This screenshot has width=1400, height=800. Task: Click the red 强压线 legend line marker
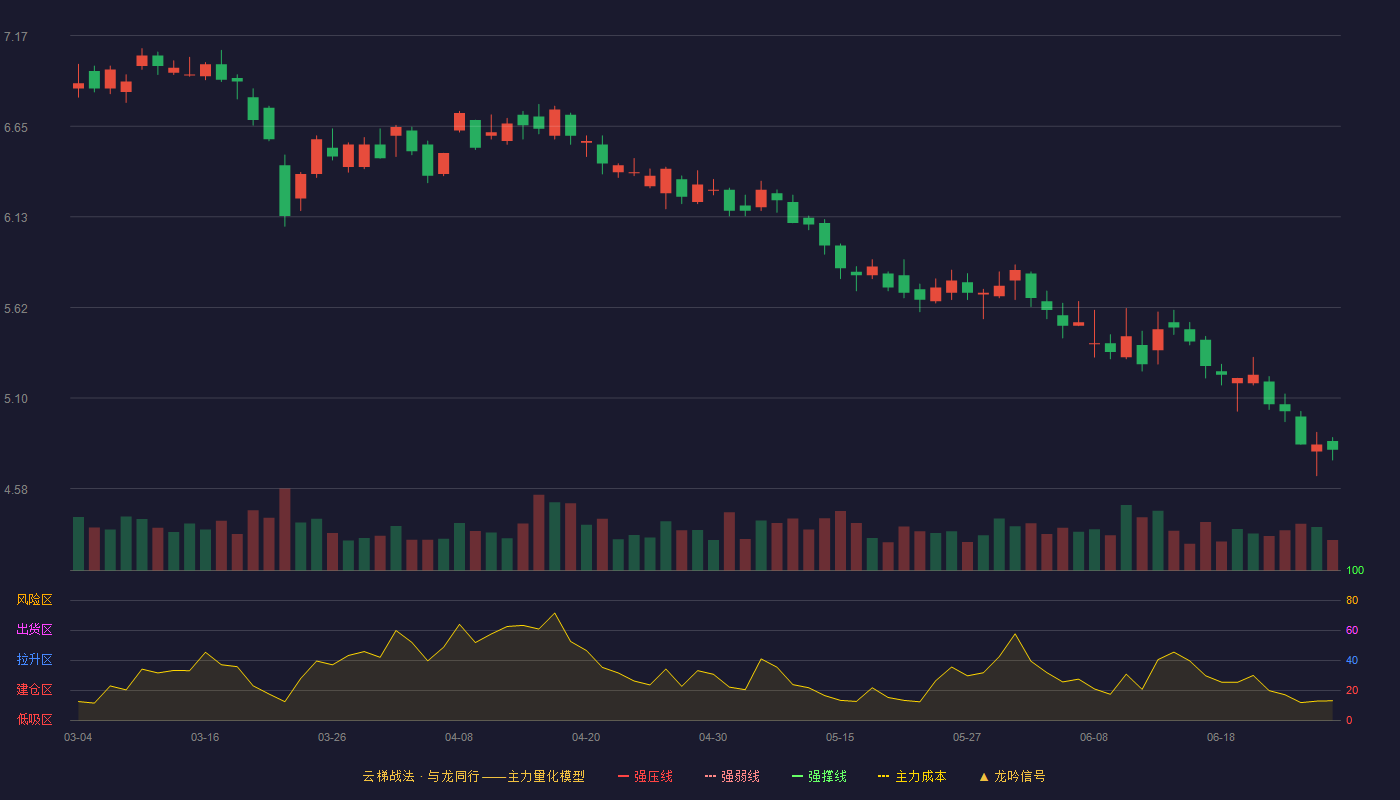(x=623, y=776)
